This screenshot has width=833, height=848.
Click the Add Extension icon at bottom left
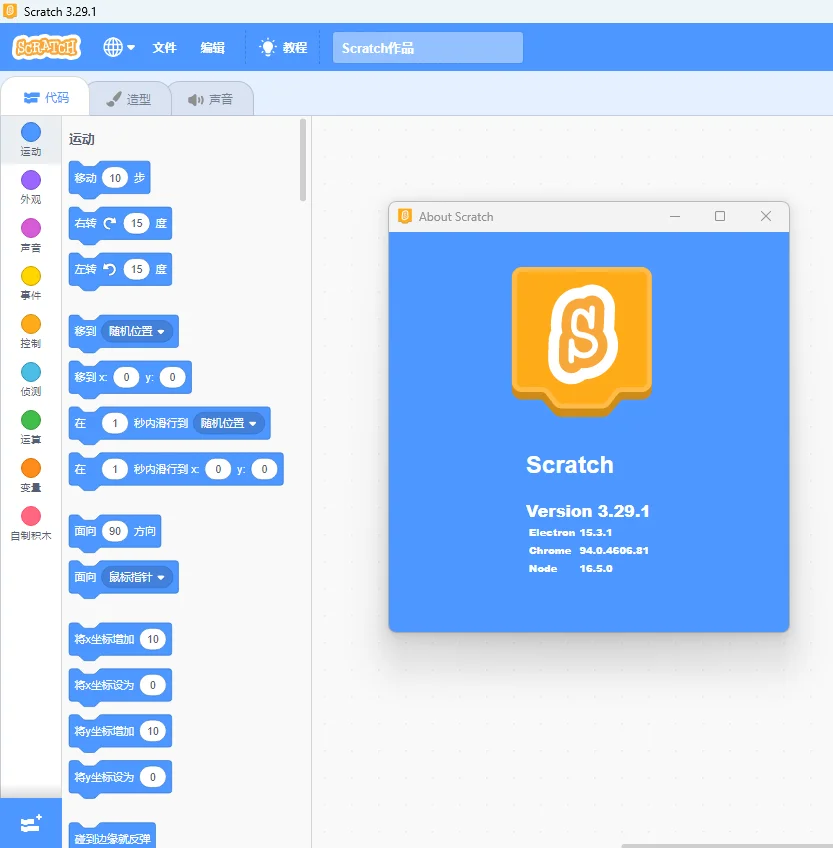click(30, 822)
